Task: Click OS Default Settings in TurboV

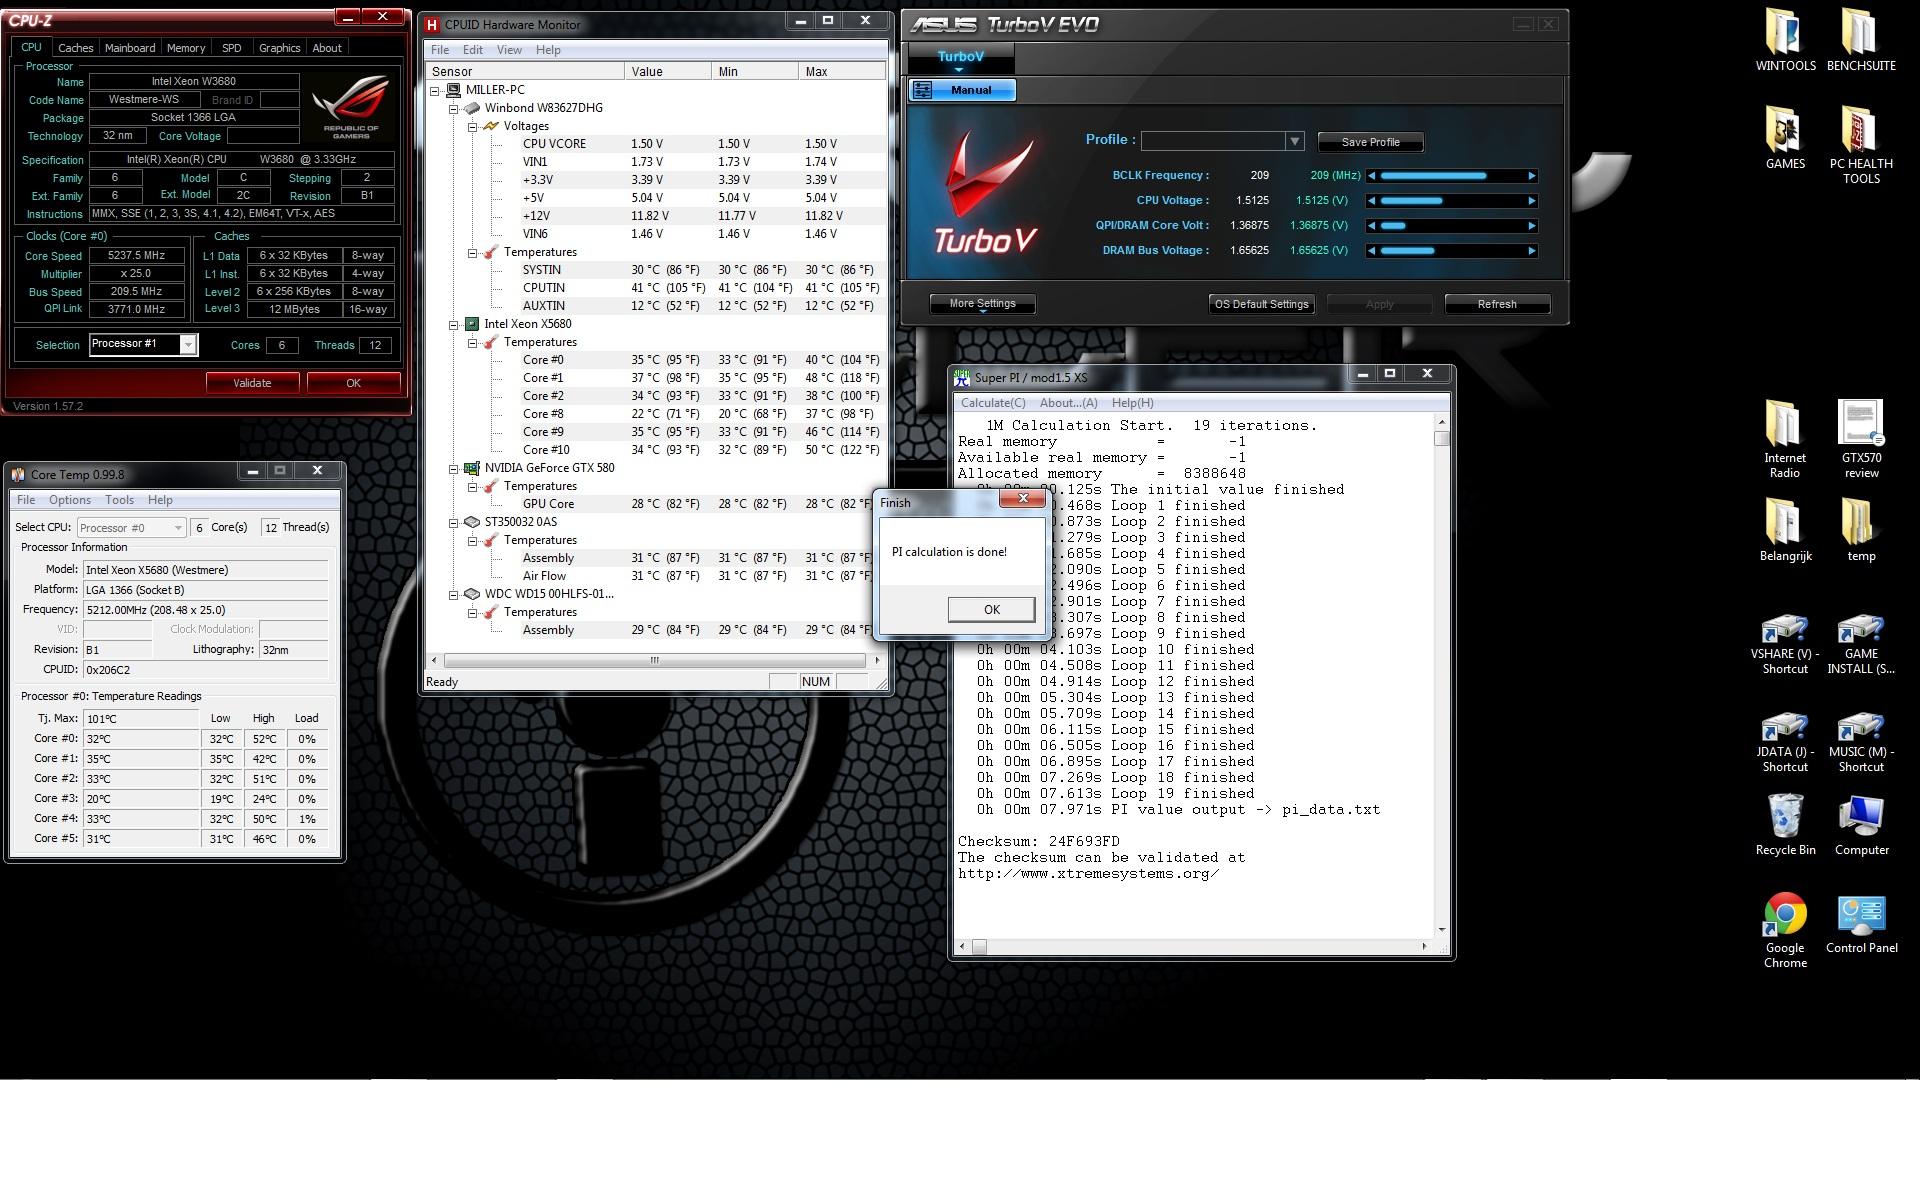Action: 1261,304
